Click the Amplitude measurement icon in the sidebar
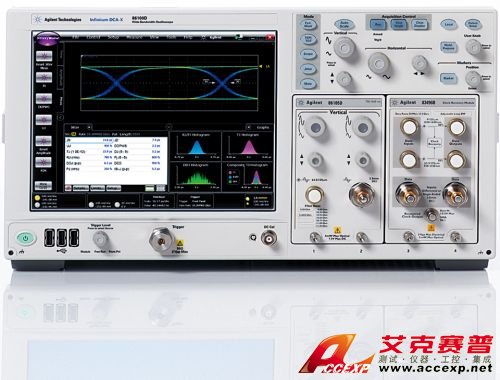 point(44,141)
